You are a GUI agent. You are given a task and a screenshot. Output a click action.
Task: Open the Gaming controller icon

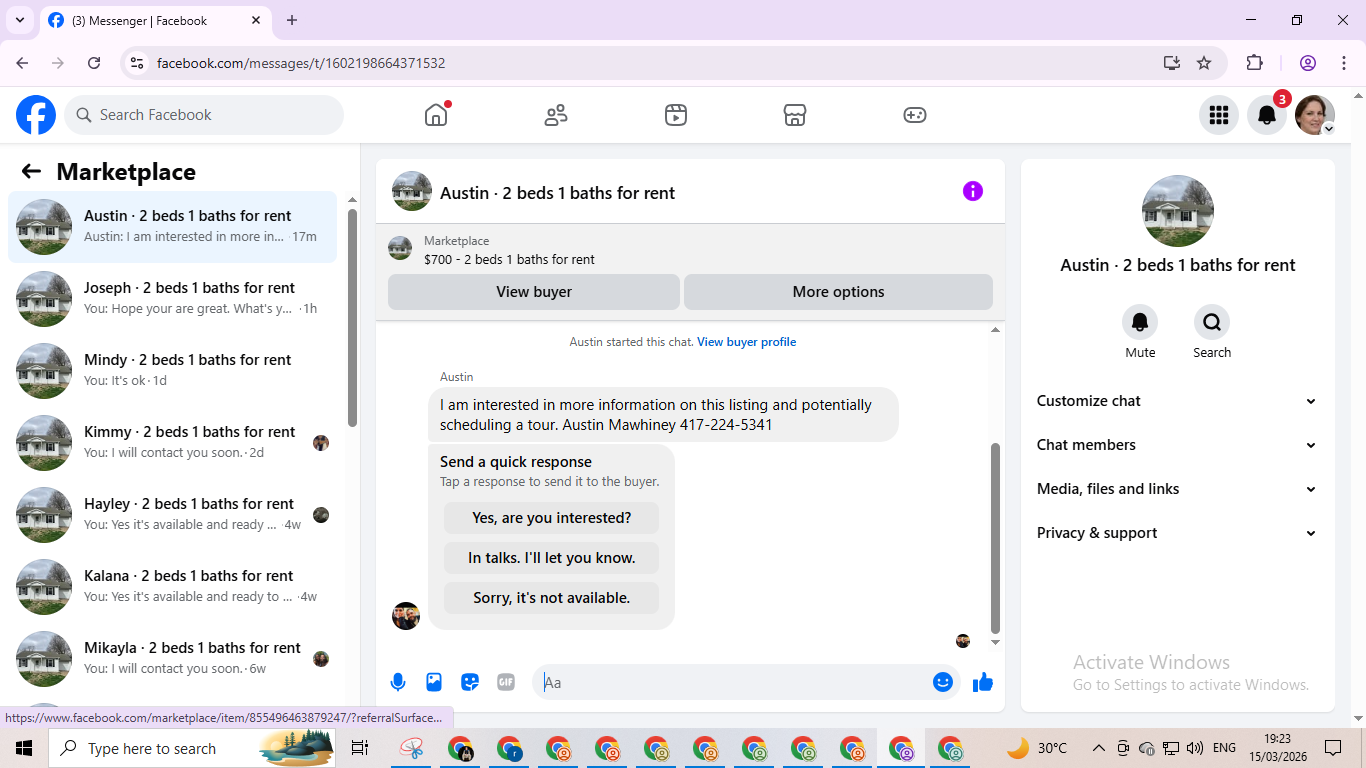coord(915,115)
